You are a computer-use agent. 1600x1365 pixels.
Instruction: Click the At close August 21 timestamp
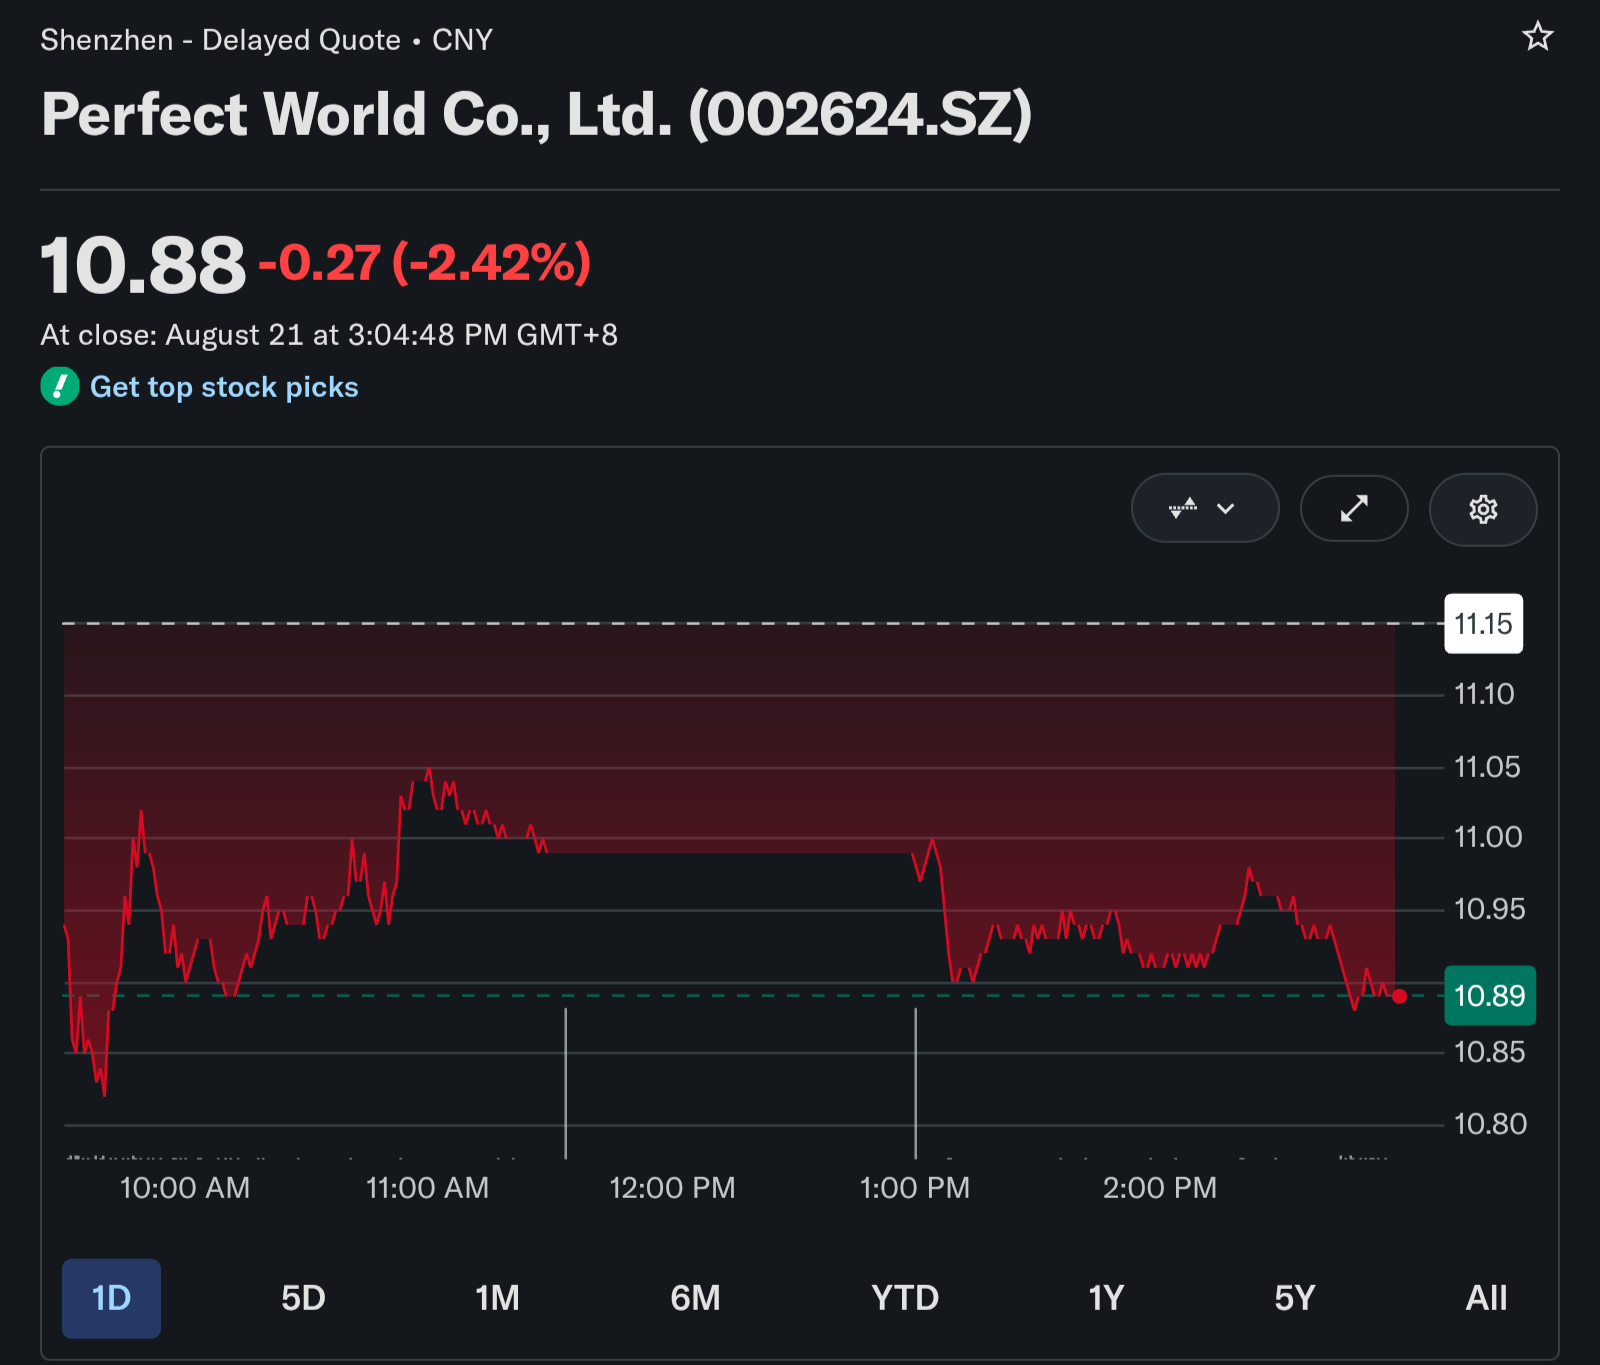(x=329, y=334)
